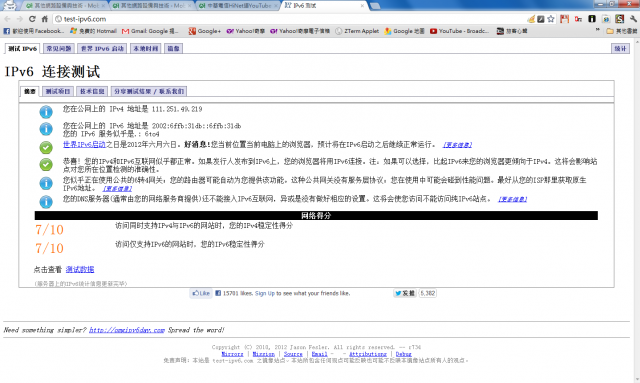This screenshot has height=383, width=640.
Task: Open the Yahoo mail bookmark
Action: tap(300, 31)
